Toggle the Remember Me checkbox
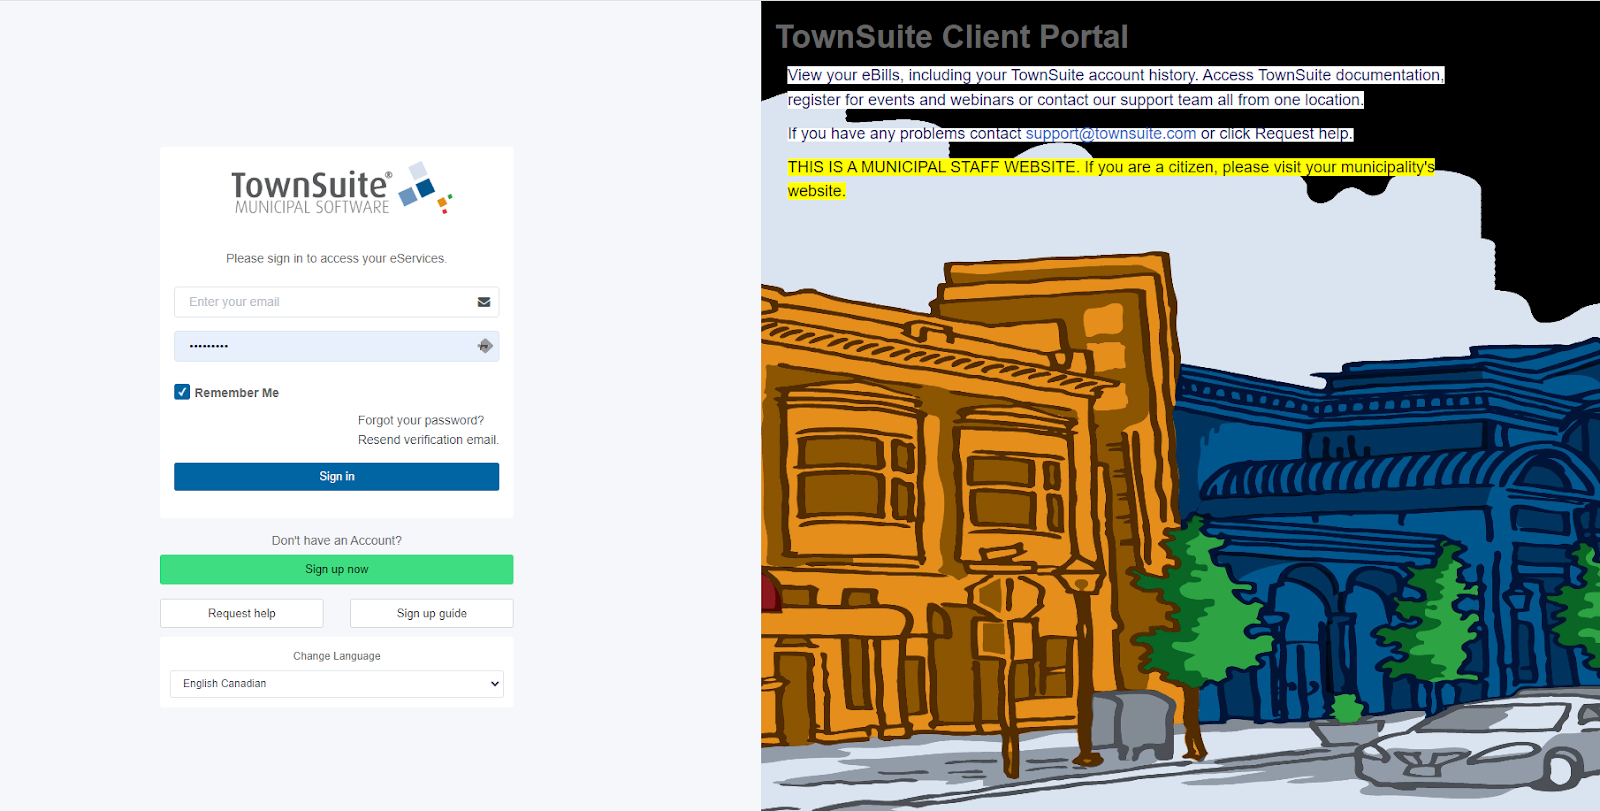The height and width of the screenshot is (811, 1600). click(x=182, y=392)
